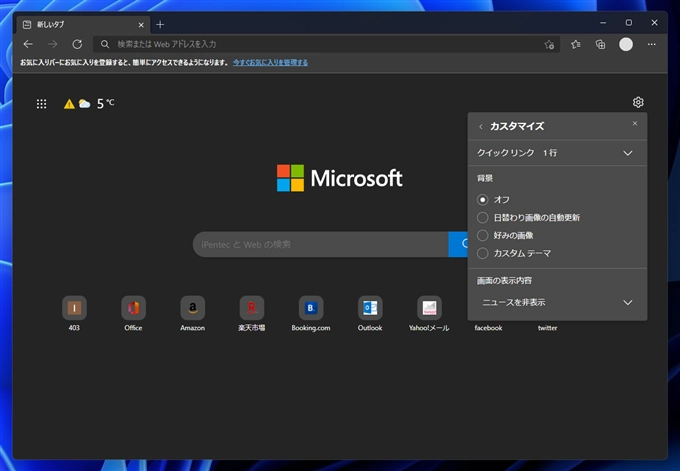
Task: Choose the 好みの画像 radio option
Action: coord(483,235)
